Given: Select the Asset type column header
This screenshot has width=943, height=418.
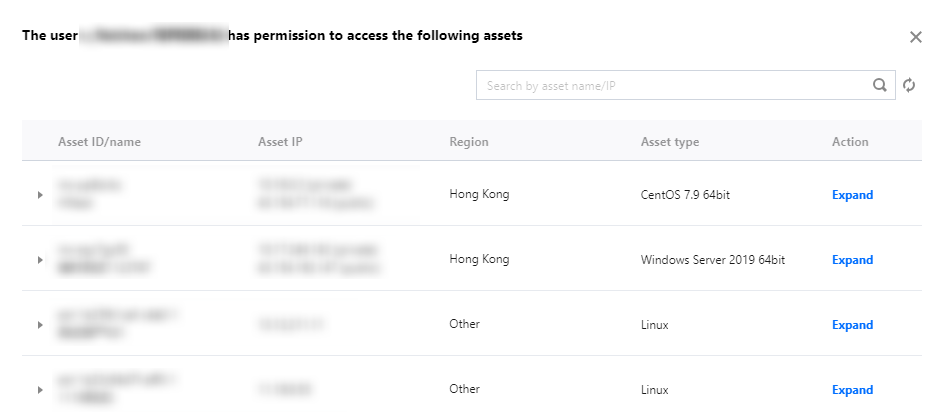Looking at the screenshot, I should coord(670,142).
